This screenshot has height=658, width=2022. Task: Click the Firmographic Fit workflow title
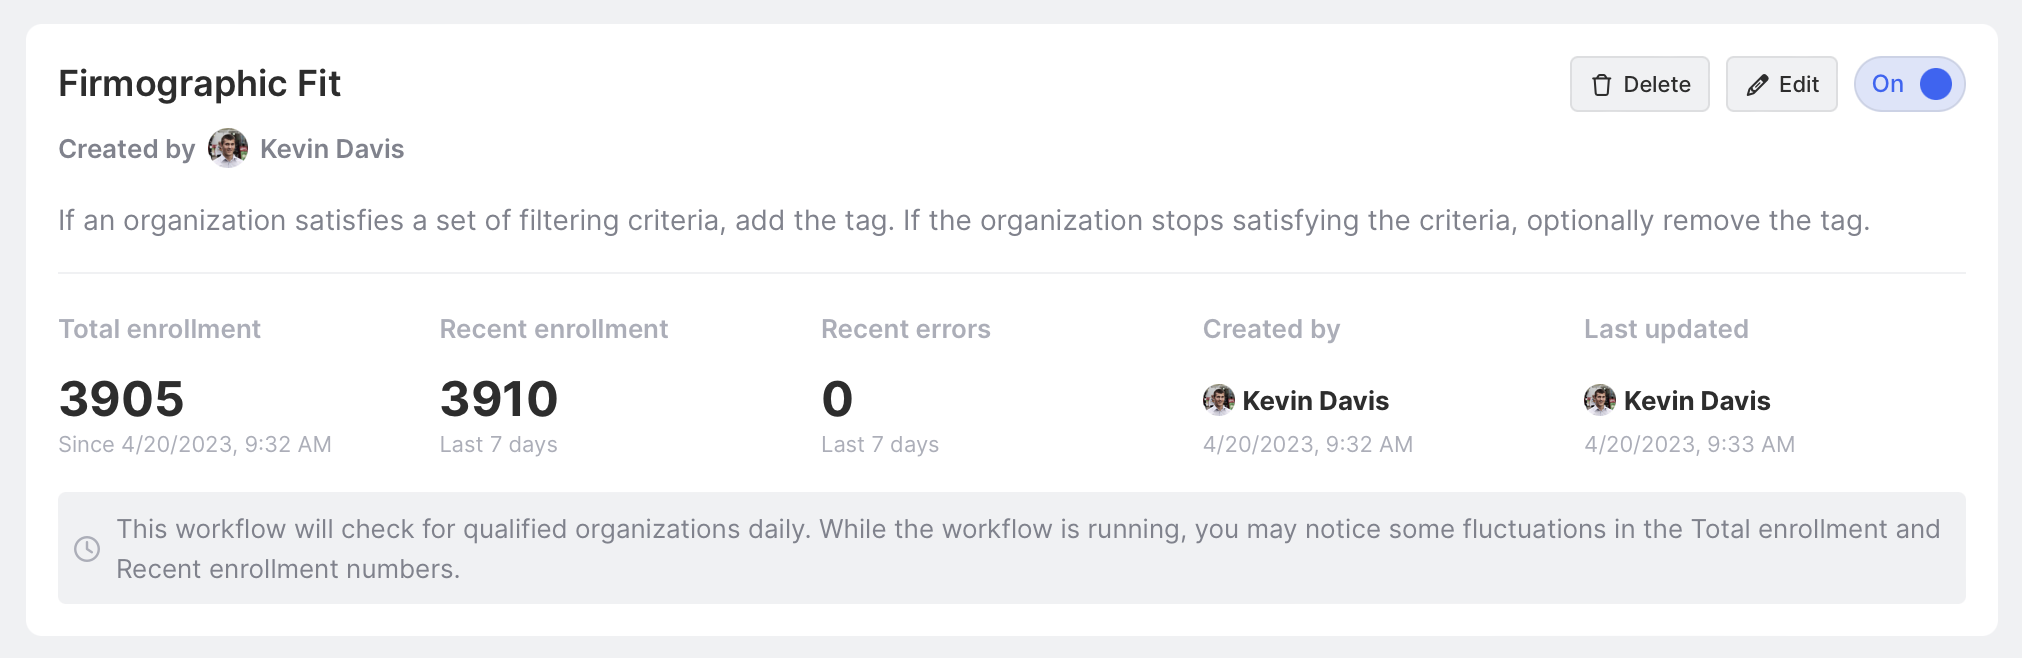[x=200, y=84]
